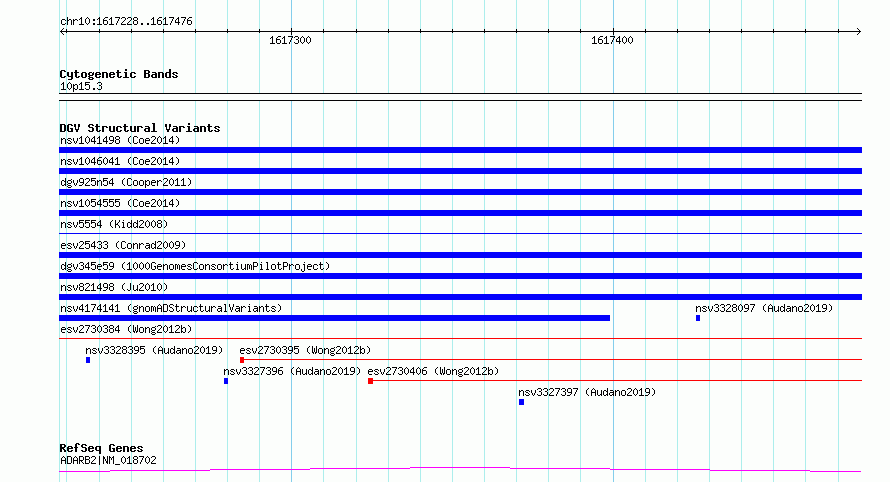Select the blue marker below nsv3327396

tap(226, 381)
